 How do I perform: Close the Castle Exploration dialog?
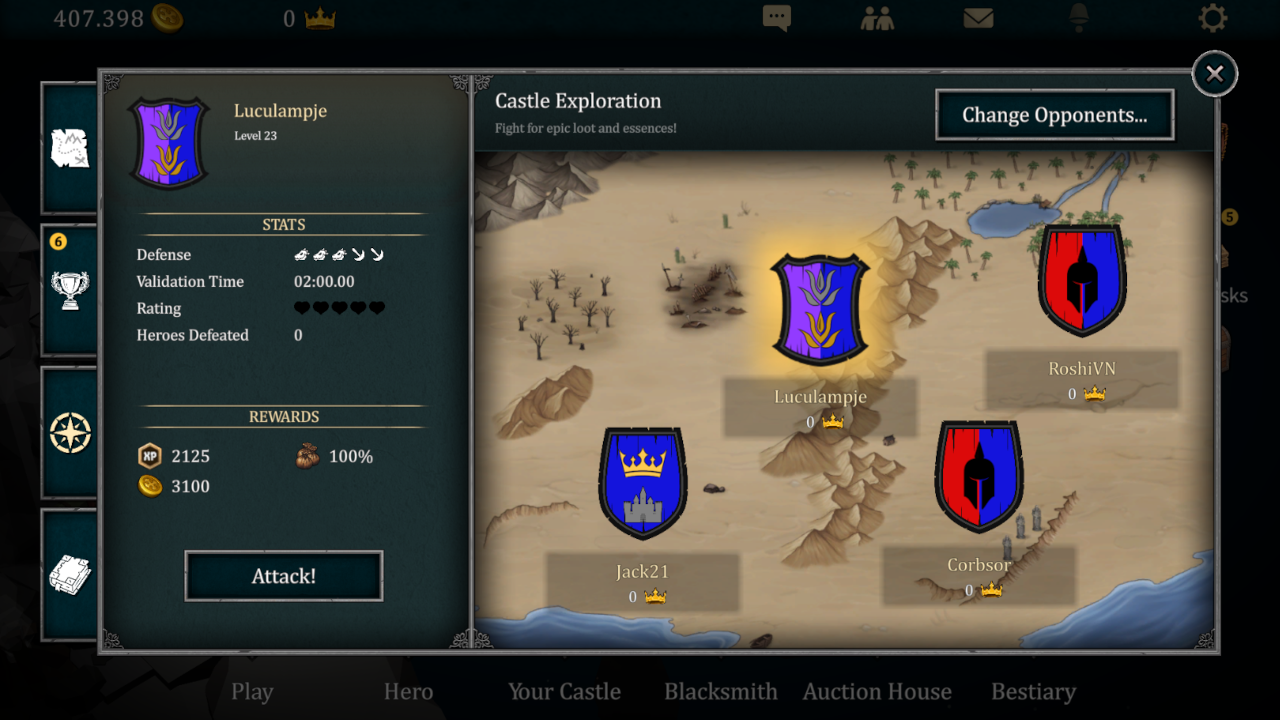(1215, 73)
